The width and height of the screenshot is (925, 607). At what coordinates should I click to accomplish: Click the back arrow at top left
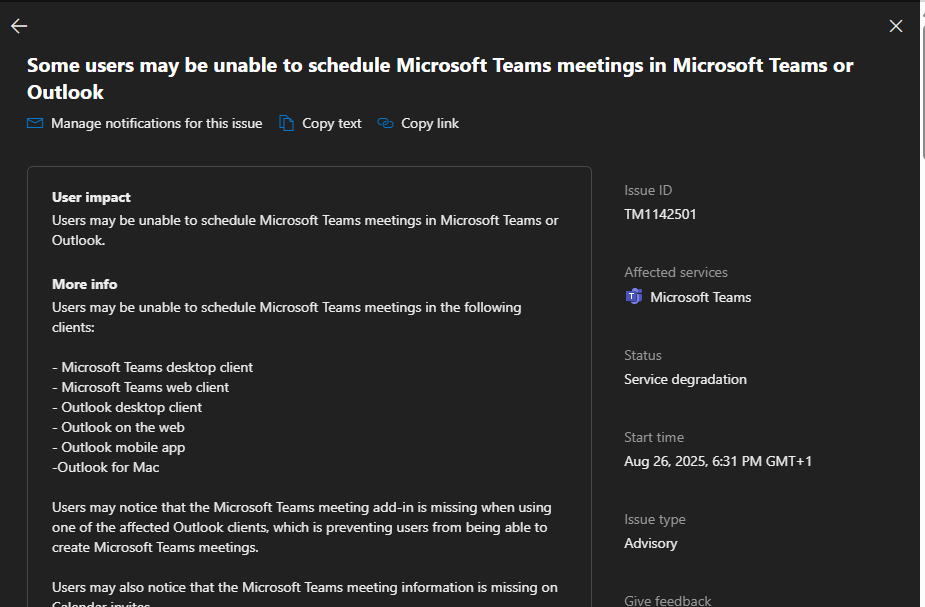point(18,26)
